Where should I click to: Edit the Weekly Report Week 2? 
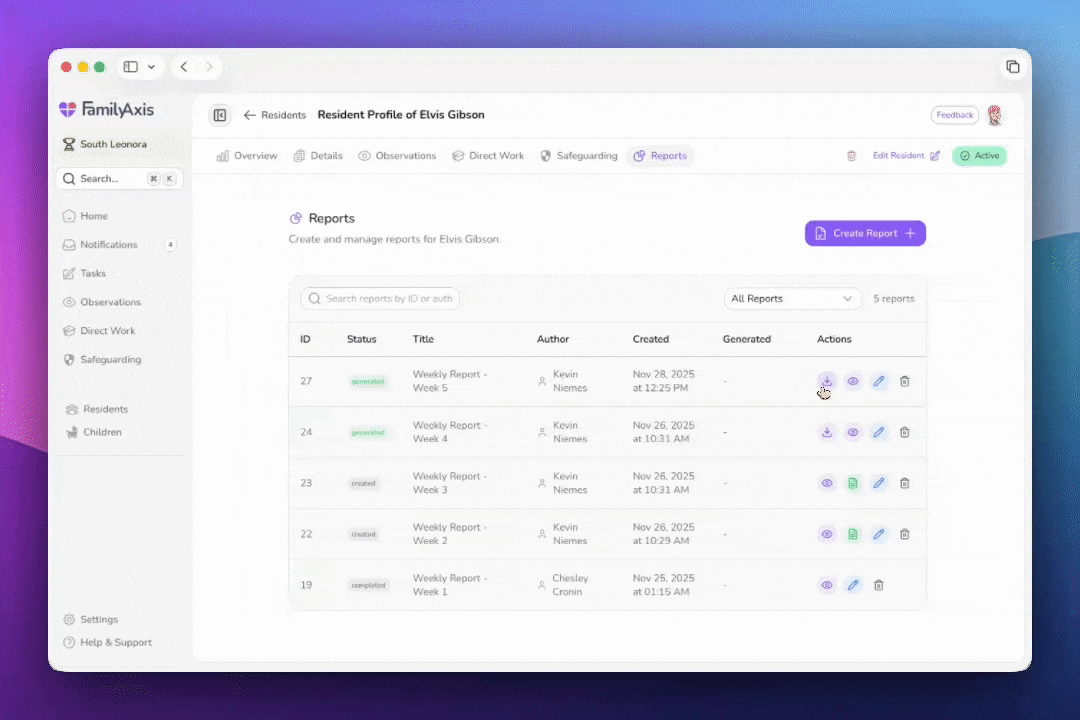[879, 534]
